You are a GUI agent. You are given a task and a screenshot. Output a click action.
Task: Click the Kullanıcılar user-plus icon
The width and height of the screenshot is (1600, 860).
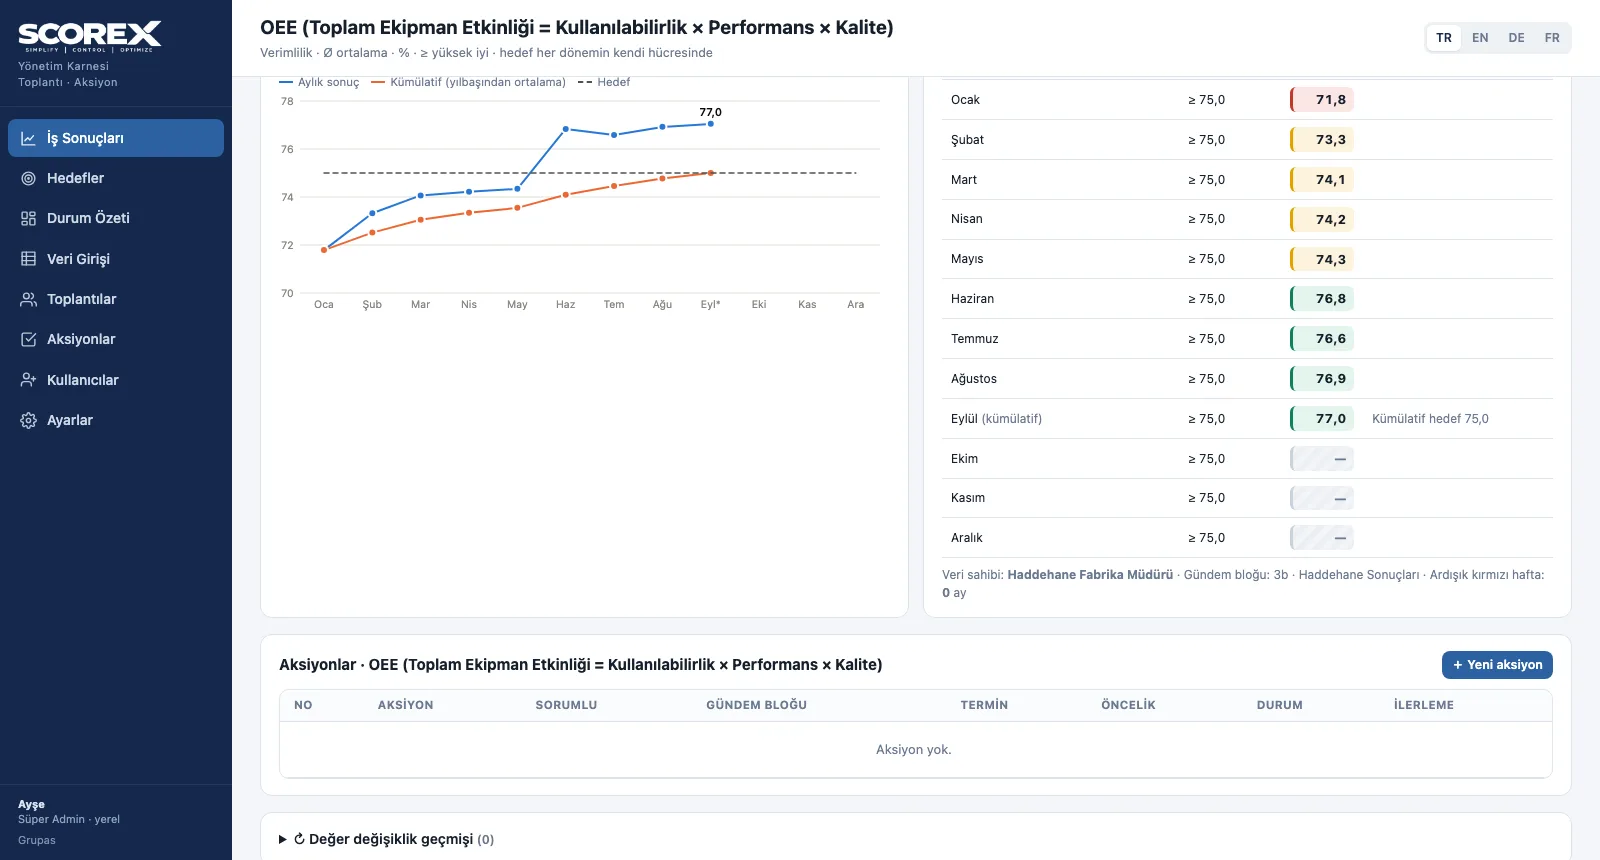pyautogui.click(x=29, y=380)
